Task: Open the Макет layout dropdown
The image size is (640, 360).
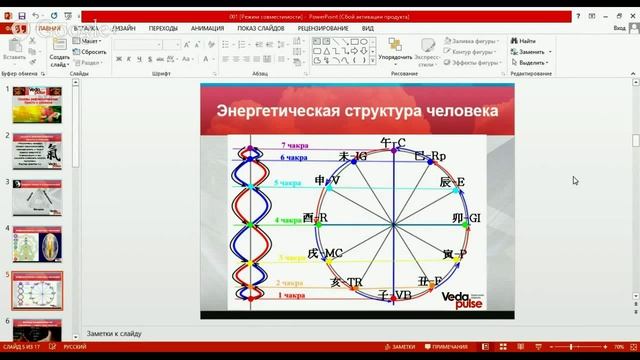Action: pos(87,41)
